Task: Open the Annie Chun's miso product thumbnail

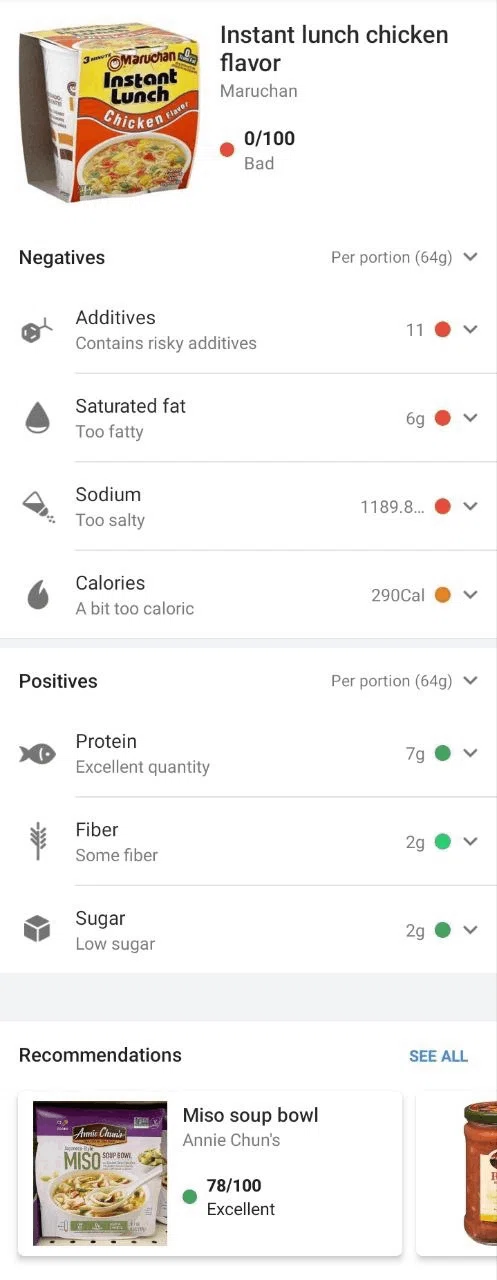Action: tap(100, 1173)
